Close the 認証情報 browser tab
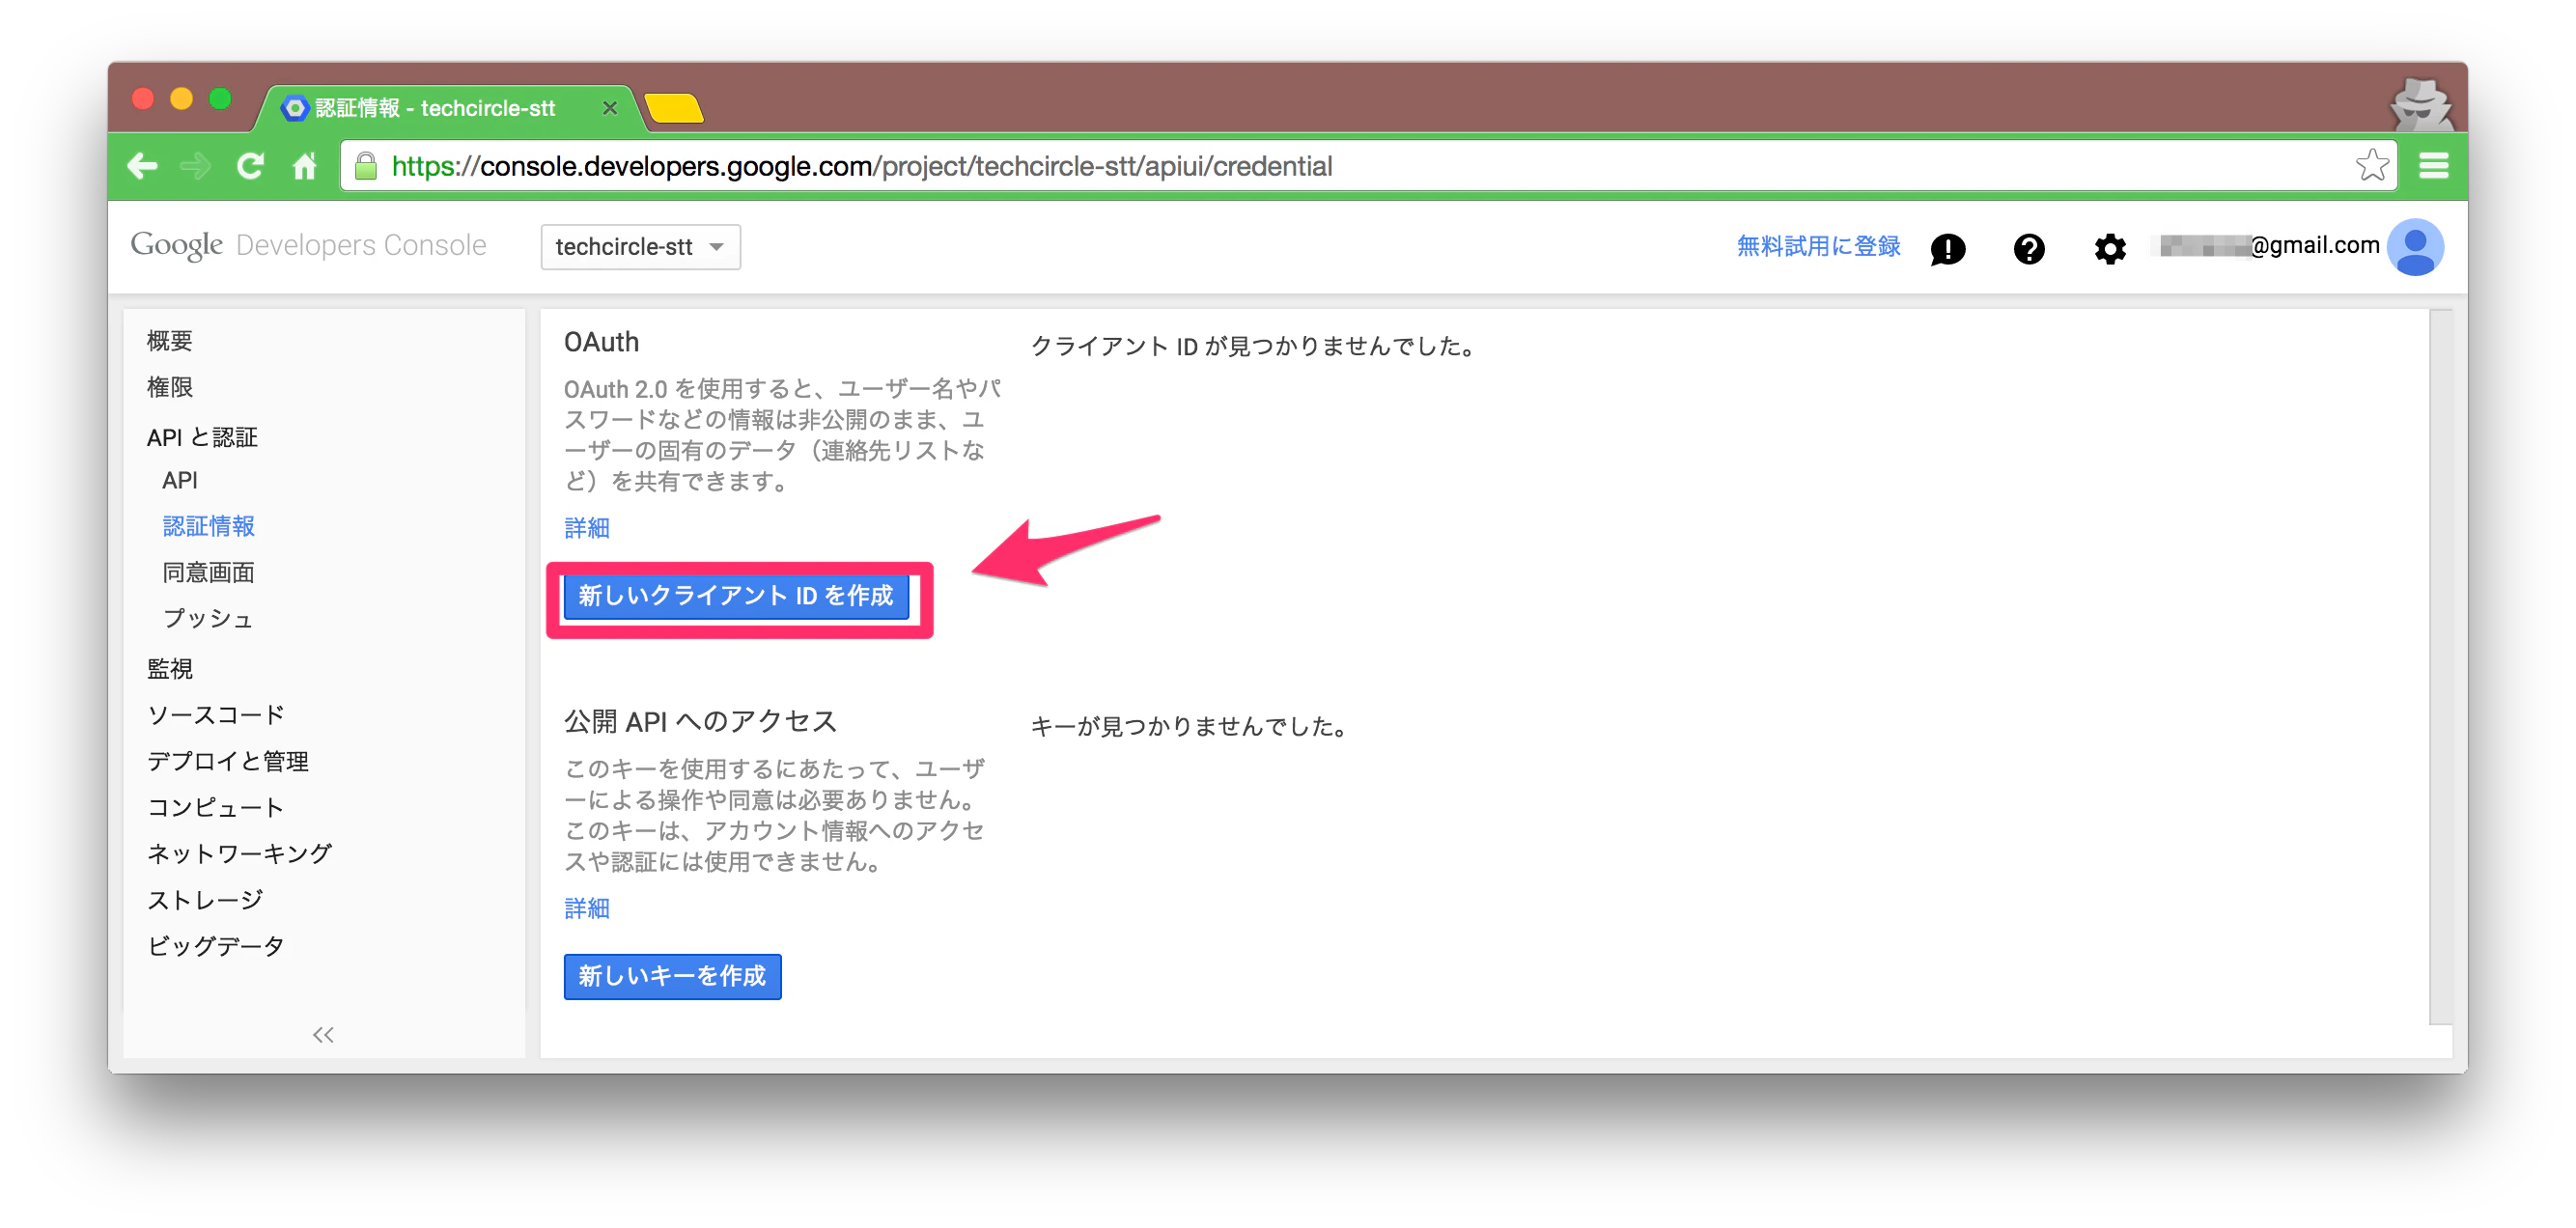Image resolution: width=2576 pixels, height=1228 pixels. tap(609, 108)
